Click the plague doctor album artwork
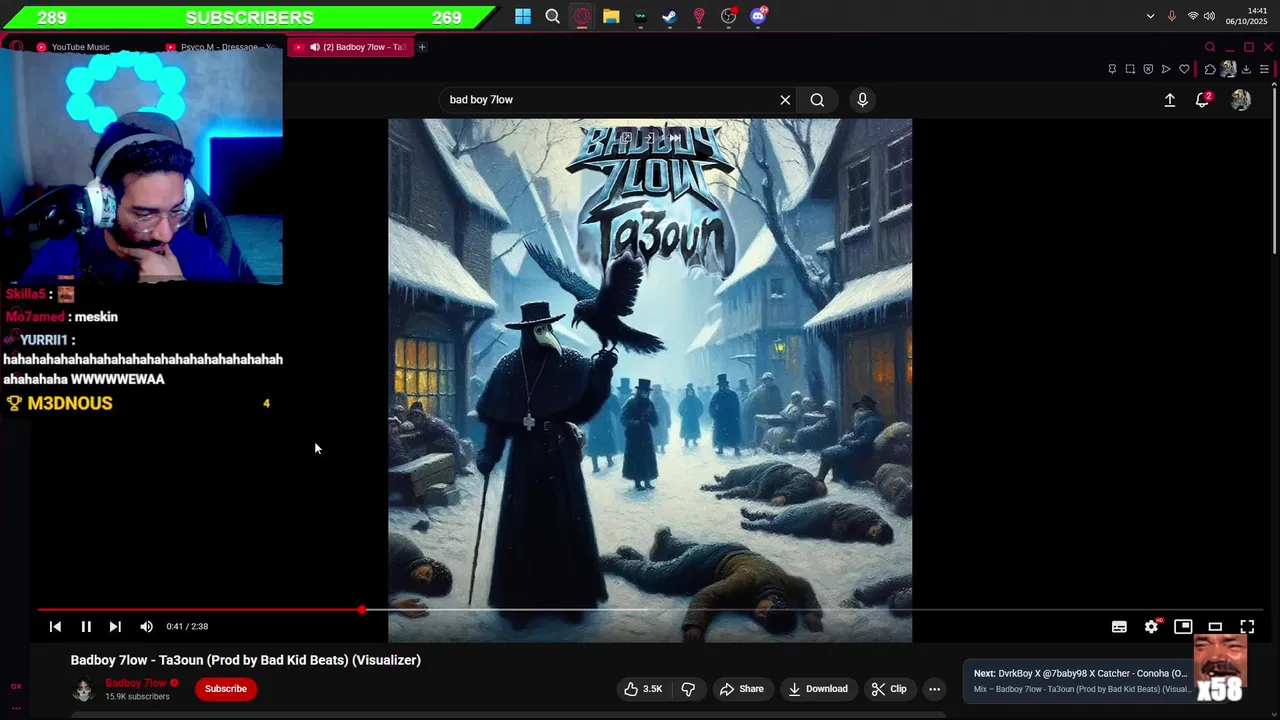Image resolution: width=1280 pixels, height=720 pixels. pyautogui.click(x=650, y=380)
